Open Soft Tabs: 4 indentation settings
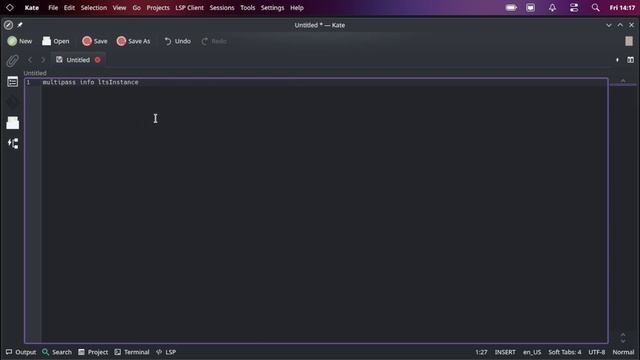Screen dimensions: 640x360 pyautogui.click(x=564, y=352)
